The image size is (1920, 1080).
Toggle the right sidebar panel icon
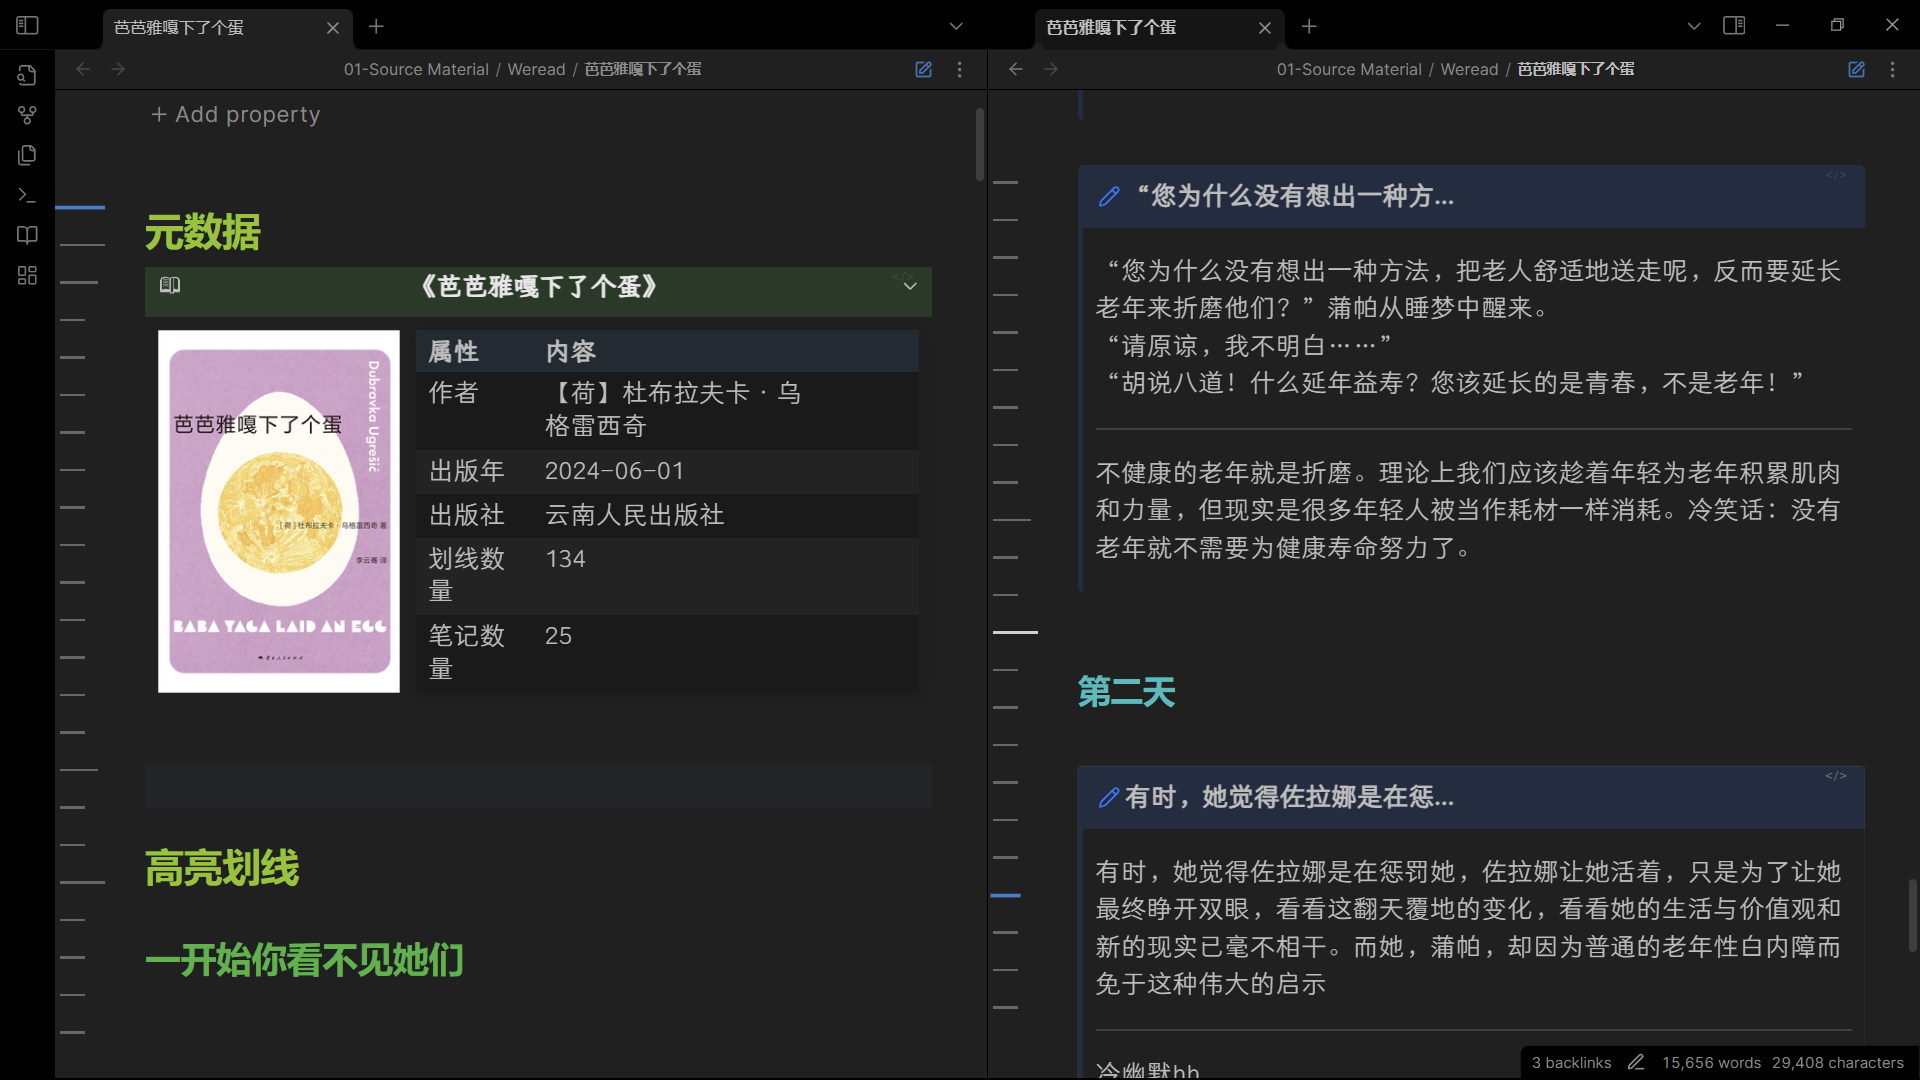[x=1734, y=26]
